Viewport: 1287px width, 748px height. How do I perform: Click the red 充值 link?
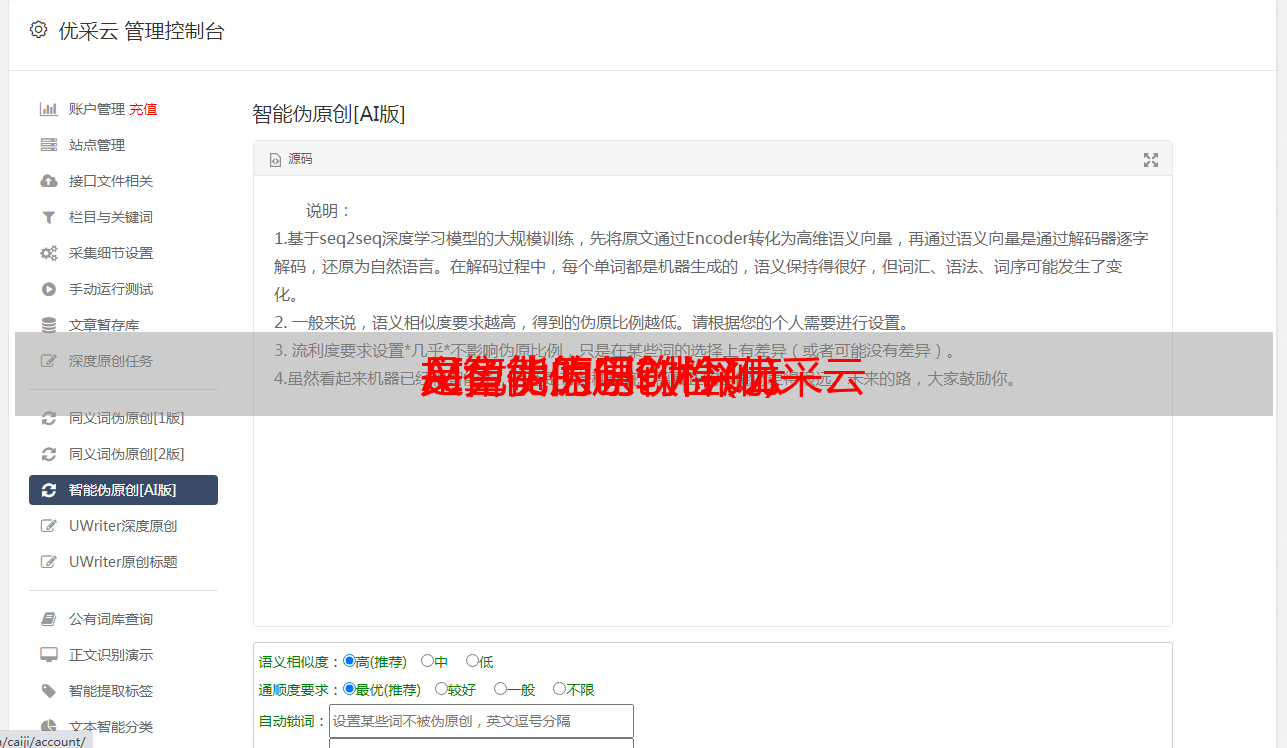click(x=143, y=109)
